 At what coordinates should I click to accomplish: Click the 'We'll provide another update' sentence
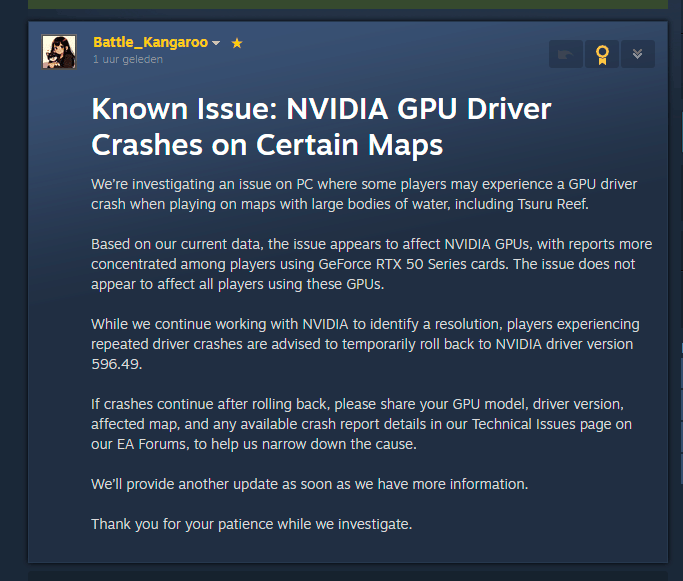click(309, 484)
